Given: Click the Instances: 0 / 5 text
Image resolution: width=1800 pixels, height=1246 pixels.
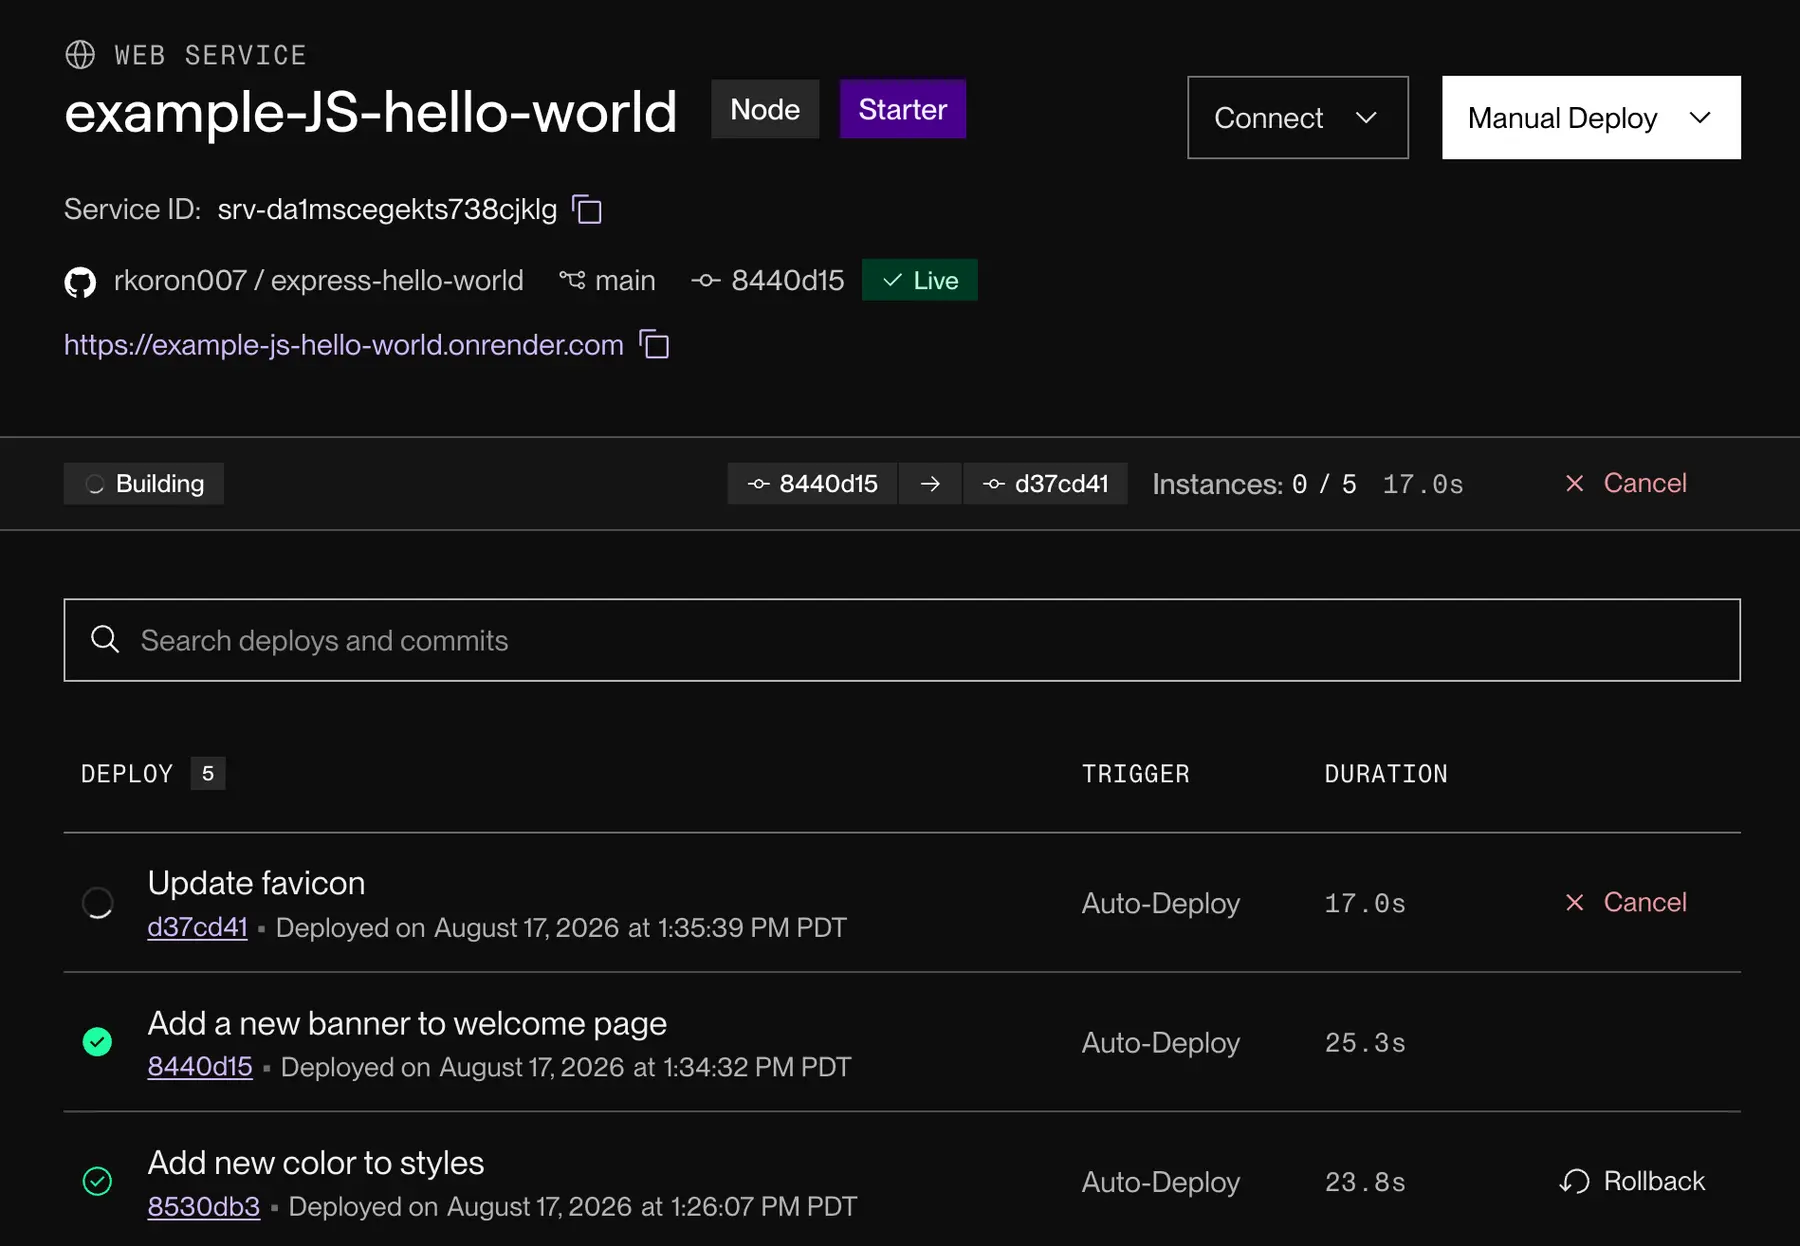Looking at the screenshot, I should click(1254, 484).
